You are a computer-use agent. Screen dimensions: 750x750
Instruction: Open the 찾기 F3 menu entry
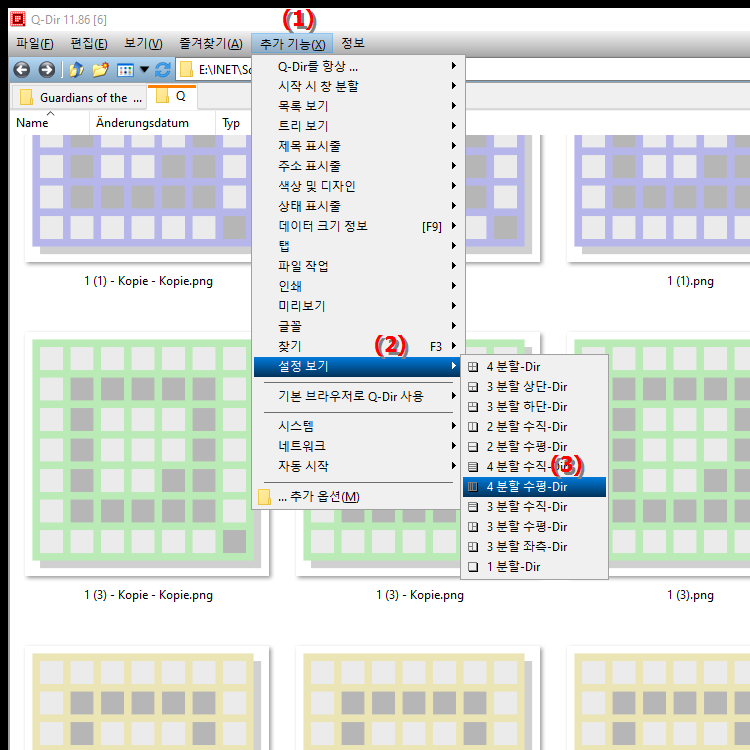tap(358, 346)
